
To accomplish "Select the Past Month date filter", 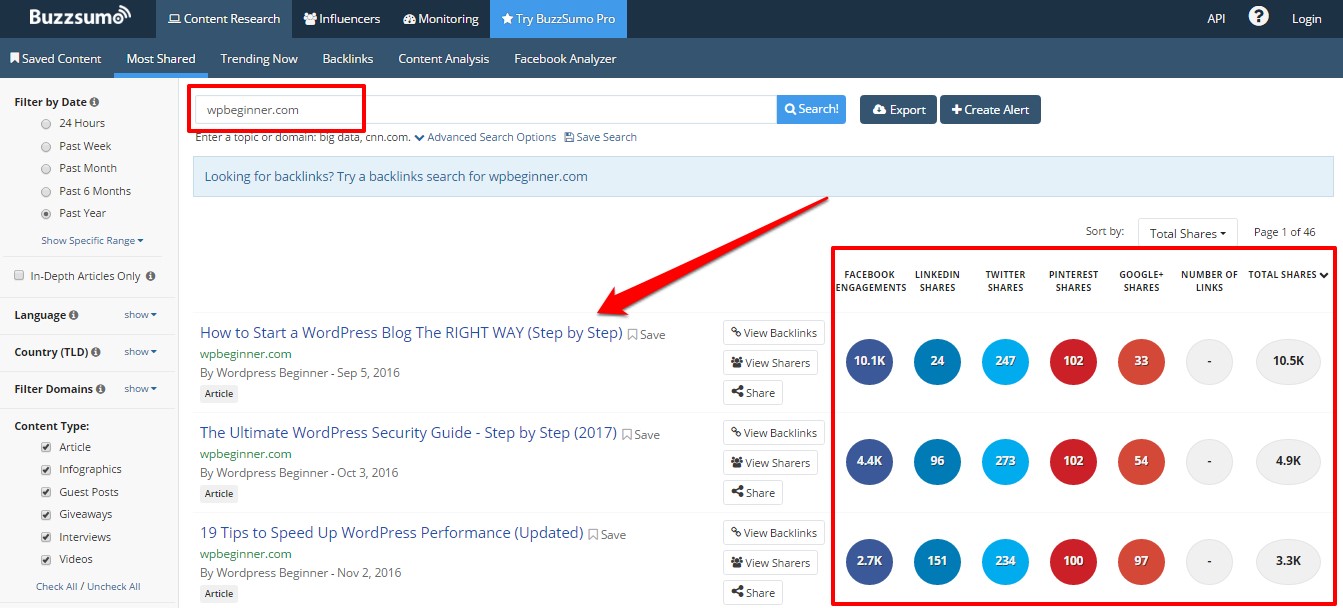I will coord(46,169).
